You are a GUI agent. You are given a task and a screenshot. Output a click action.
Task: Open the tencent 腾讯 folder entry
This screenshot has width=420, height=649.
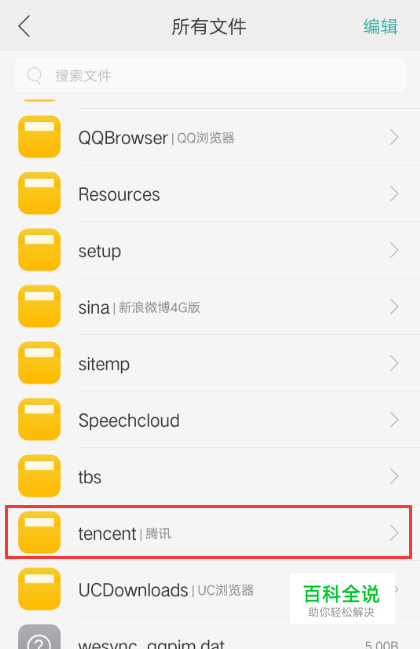tap(209, 532)
